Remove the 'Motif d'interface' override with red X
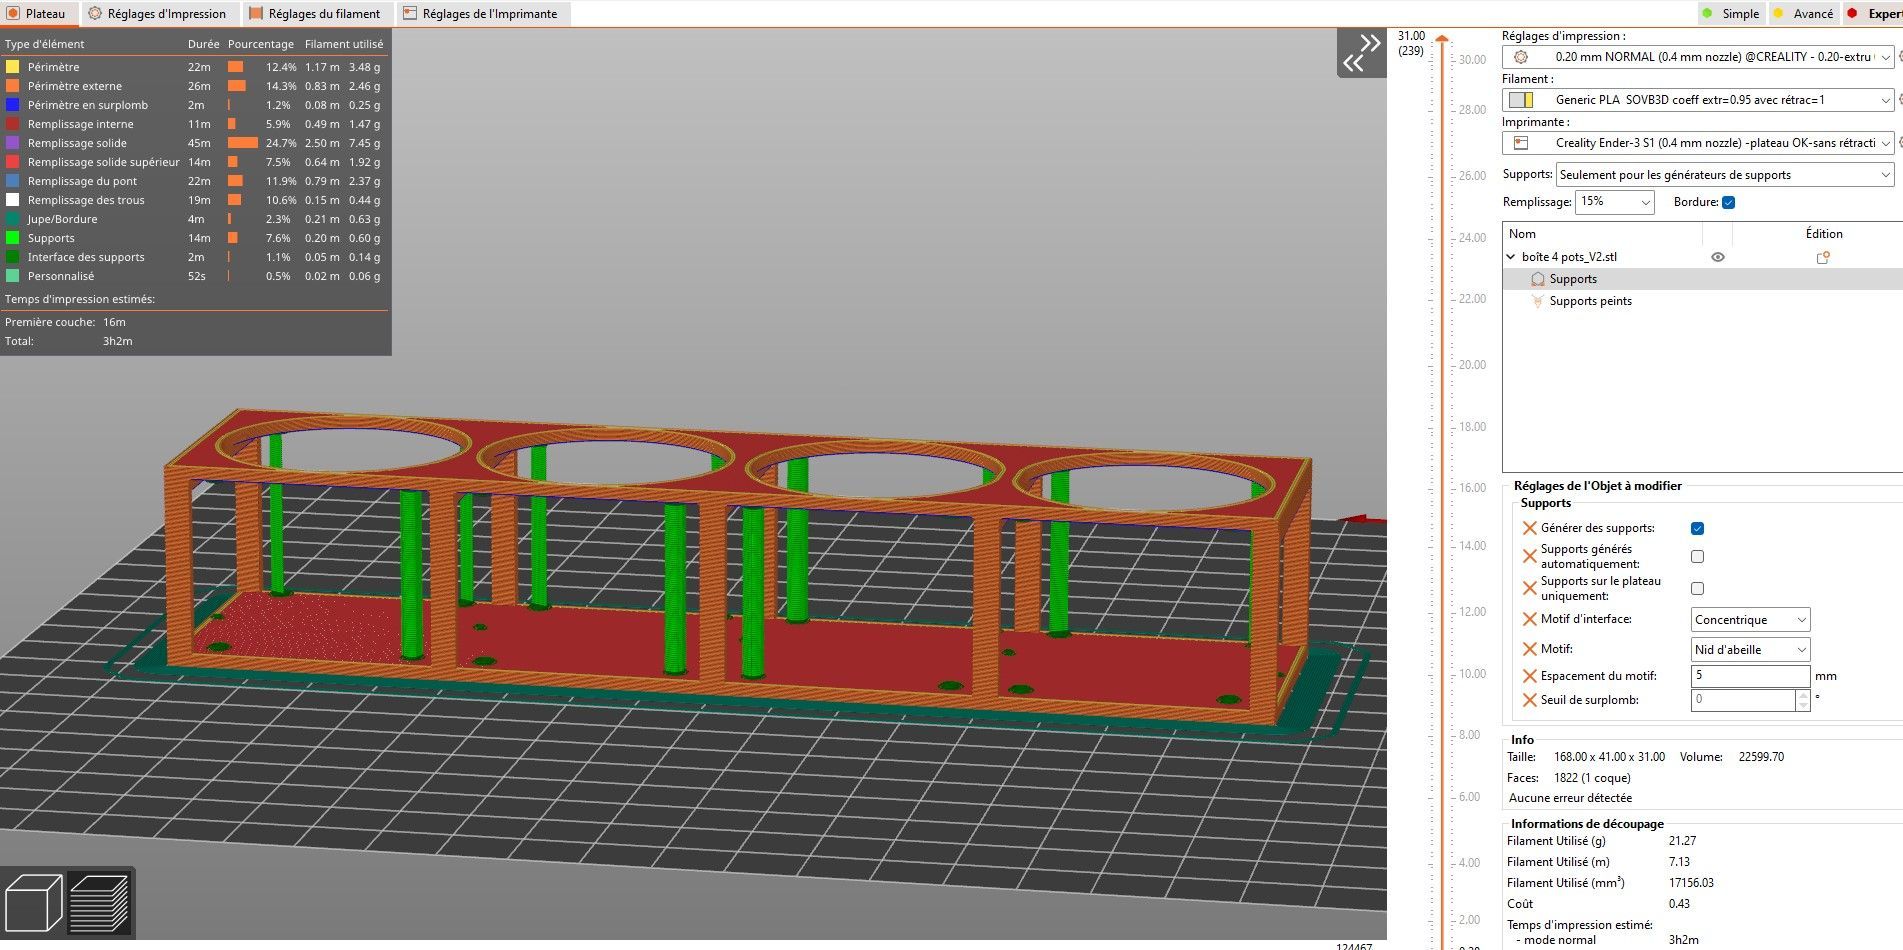The height and width of the screenshot is (950, 1903). (x=1529, y=620)
